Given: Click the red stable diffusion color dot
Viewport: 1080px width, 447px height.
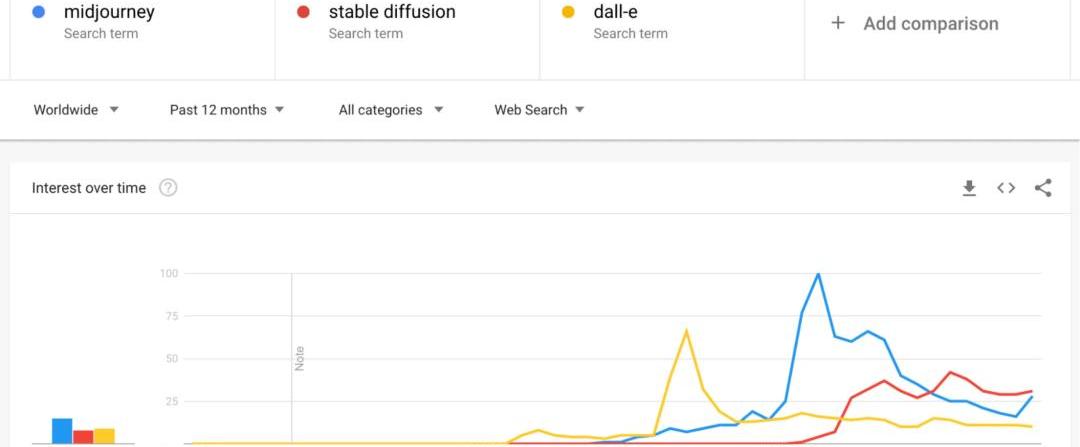Looking at the screenshot, I should click(303, 13).
